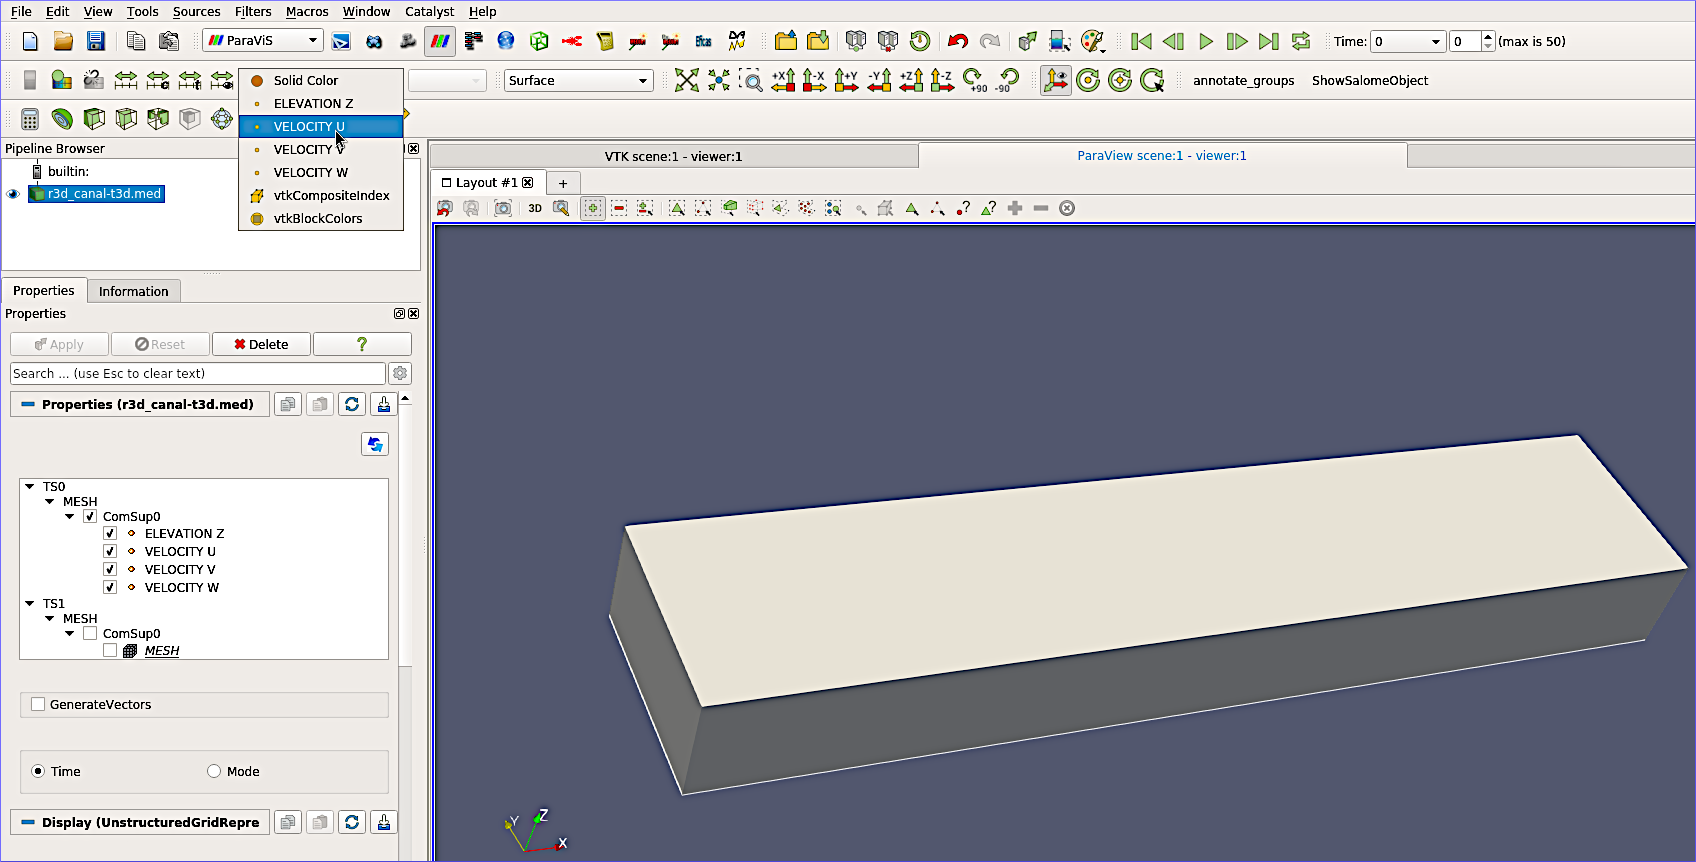Image resolution: width=1696 pixels, height=862 pixels.
Task: Click the color palette icon
Action: [1092, 41]
